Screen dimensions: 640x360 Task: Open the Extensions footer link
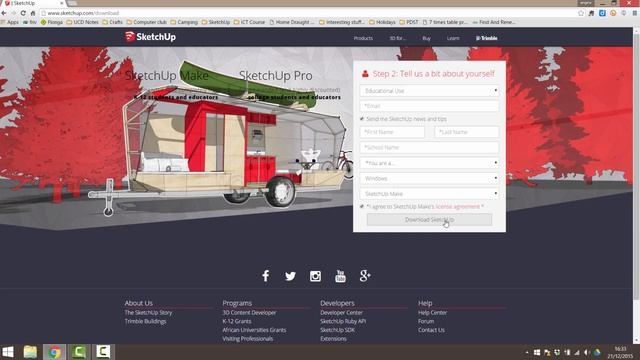coord(333,338)
